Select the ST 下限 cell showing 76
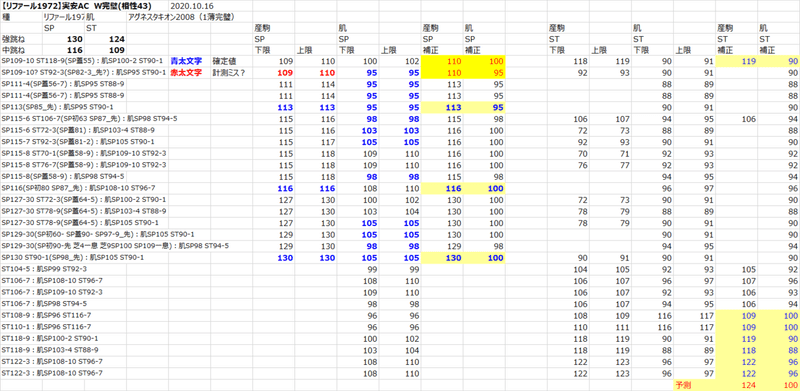The height and width of the screenshot is (391, 800). point(583,165)
